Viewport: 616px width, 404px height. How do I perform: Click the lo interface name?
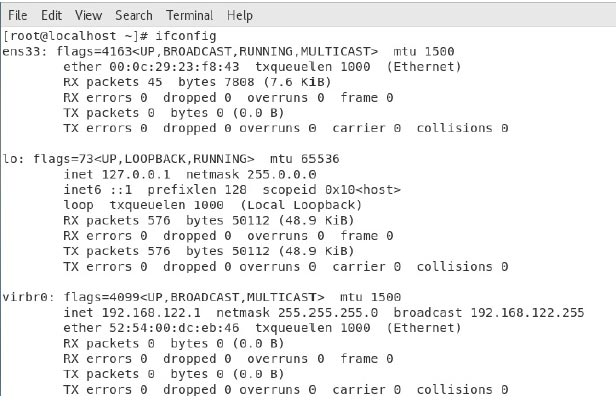click(x=11, y=159)
